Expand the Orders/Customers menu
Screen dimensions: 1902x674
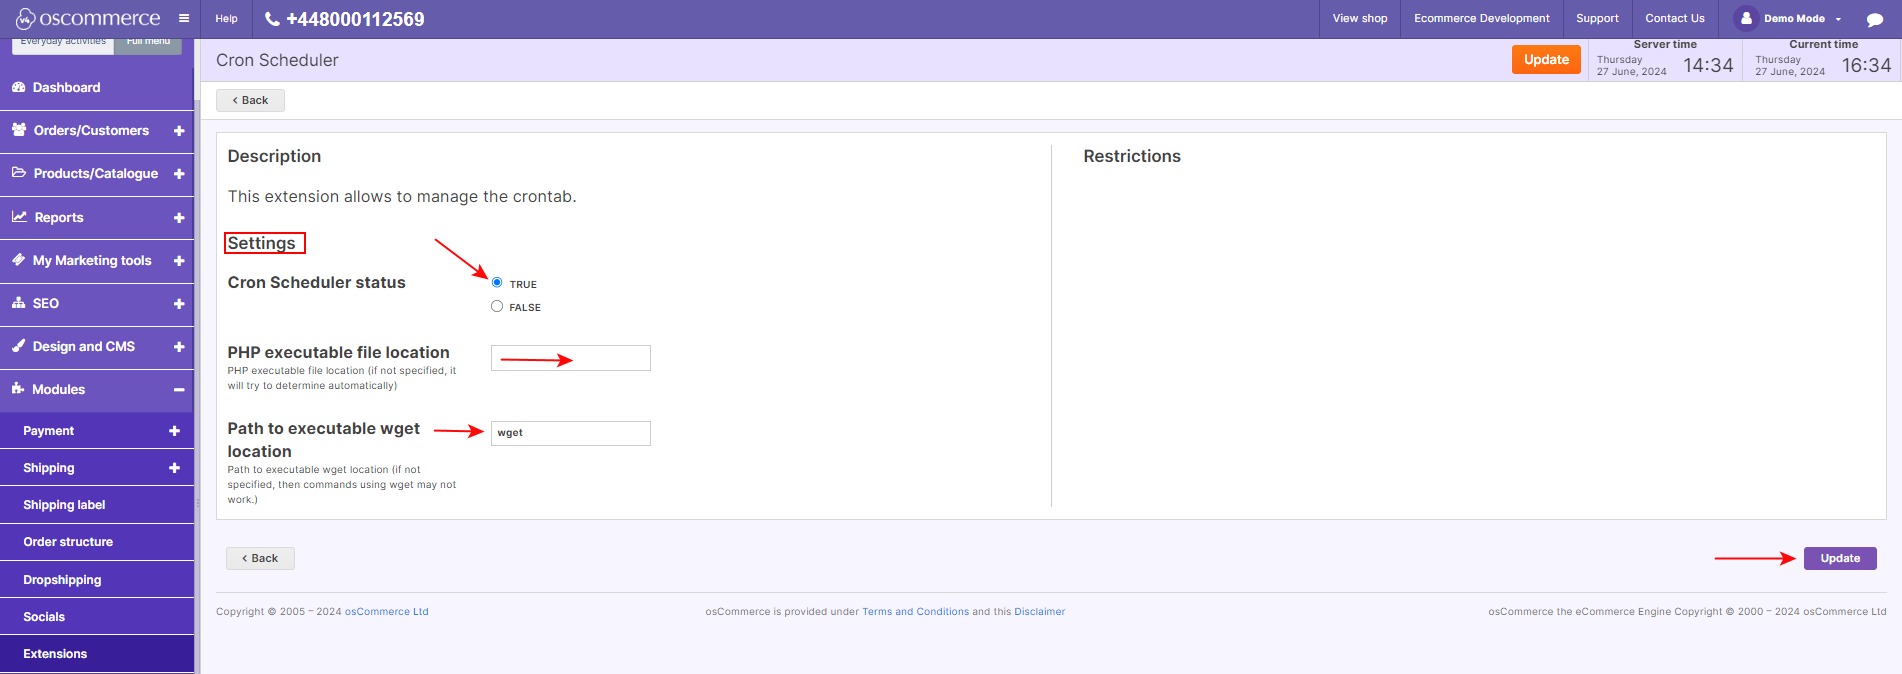tap(179, 131)
